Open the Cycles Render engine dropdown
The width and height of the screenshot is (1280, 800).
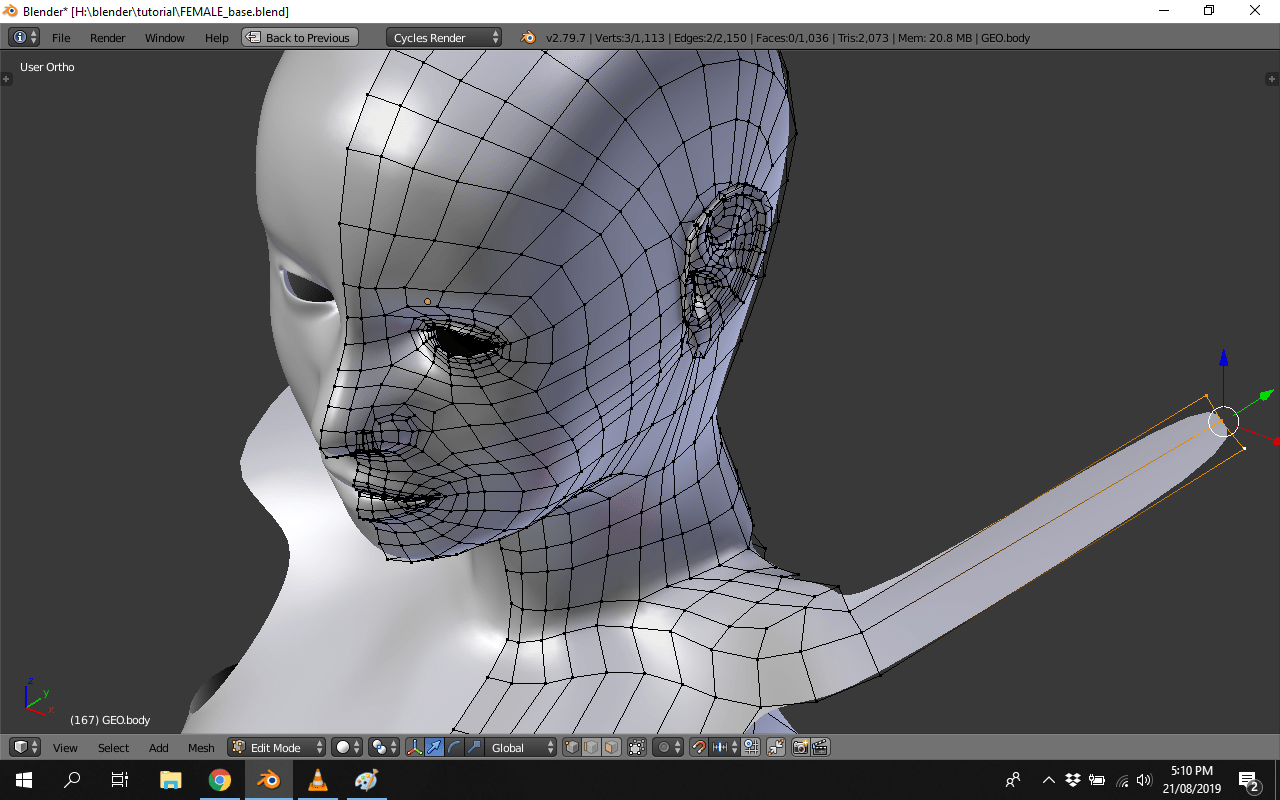[444, 37]
